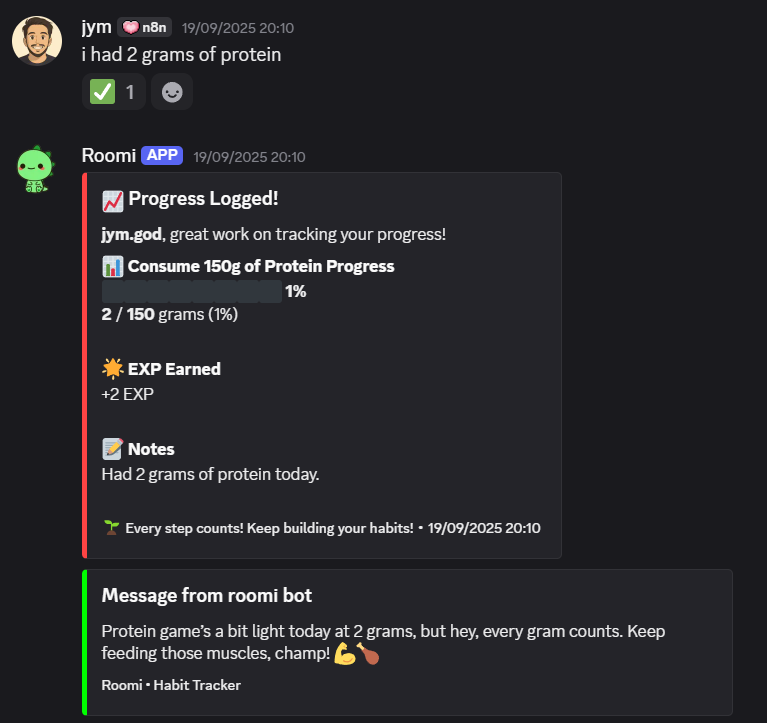Click the seedling emoji in embed footer

[x=111, y=527]
